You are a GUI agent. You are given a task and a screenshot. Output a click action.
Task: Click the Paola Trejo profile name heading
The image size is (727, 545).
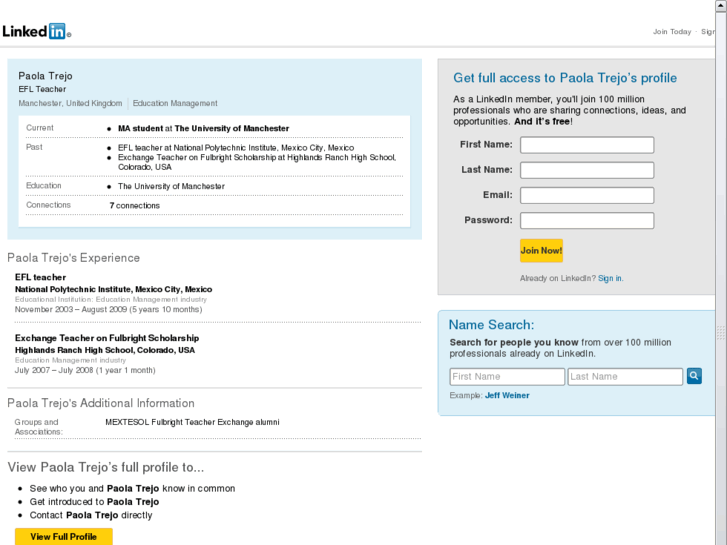[x=45, y=76]
